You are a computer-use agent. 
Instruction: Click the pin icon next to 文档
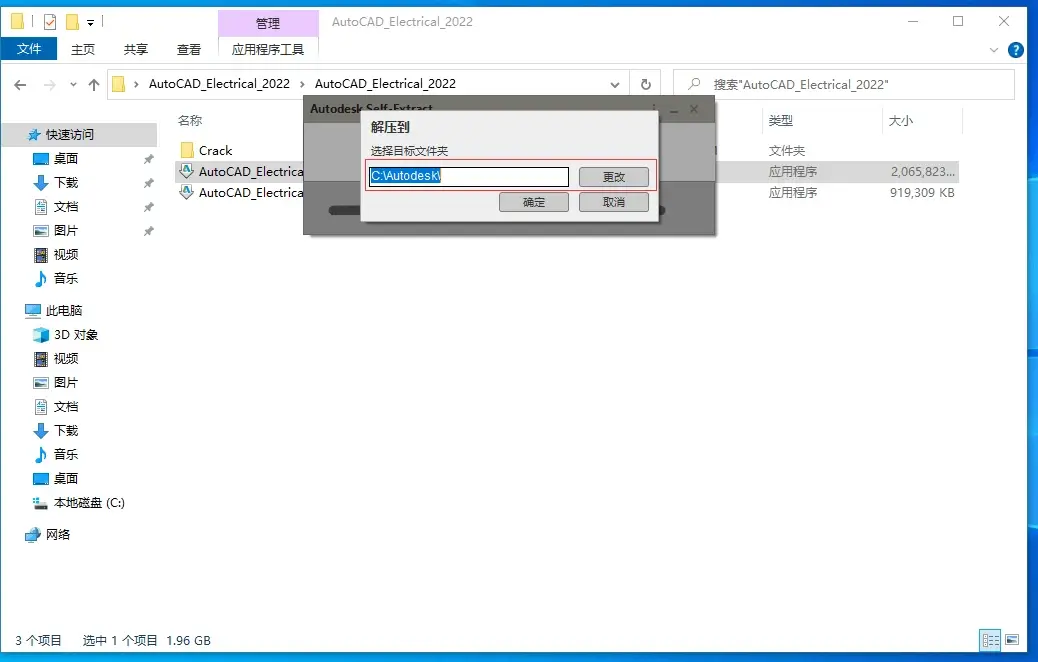148,207
